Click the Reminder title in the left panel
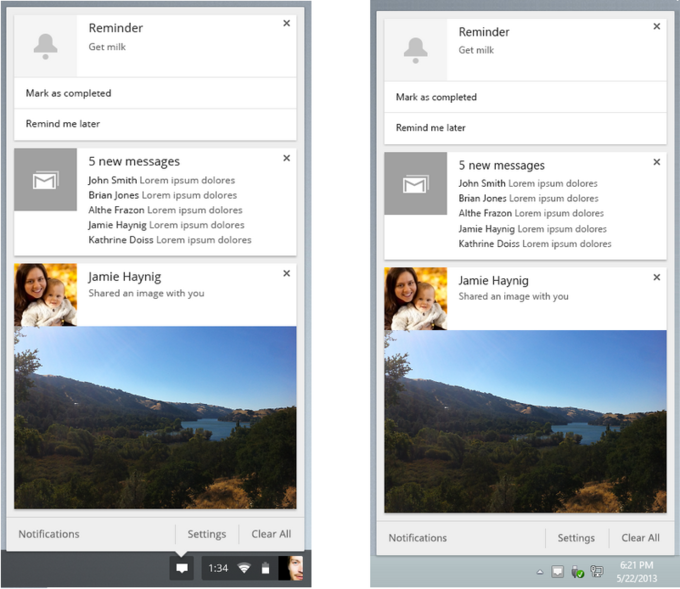 (116, 28)
